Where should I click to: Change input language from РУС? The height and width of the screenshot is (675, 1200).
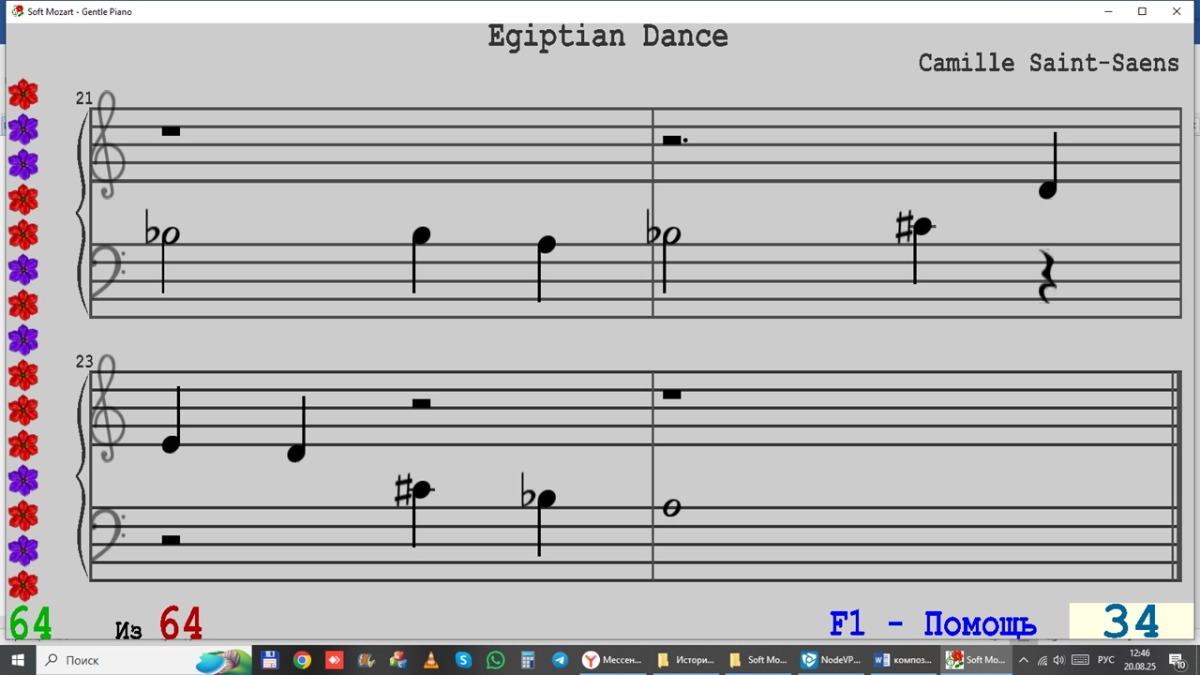1106,660
